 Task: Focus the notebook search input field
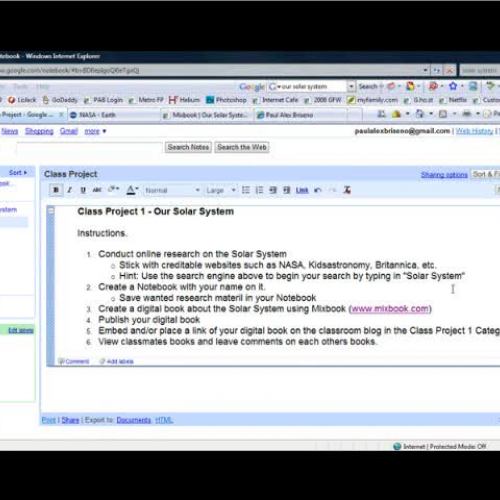coord(89,147)
